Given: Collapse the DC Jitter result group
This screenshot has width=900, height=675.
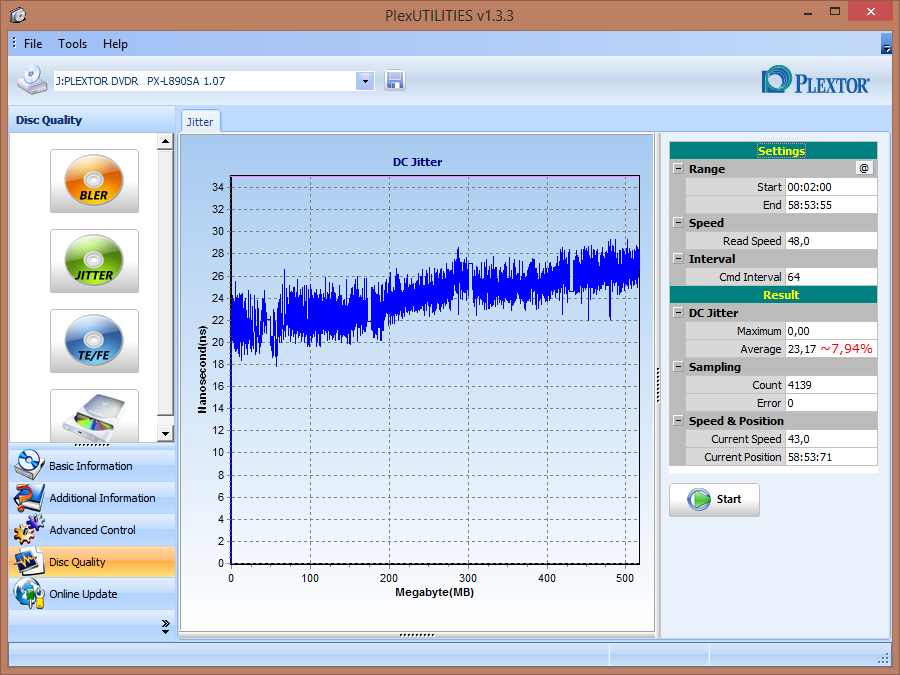Looking at the screenshot, I should [x=678, y=312].
